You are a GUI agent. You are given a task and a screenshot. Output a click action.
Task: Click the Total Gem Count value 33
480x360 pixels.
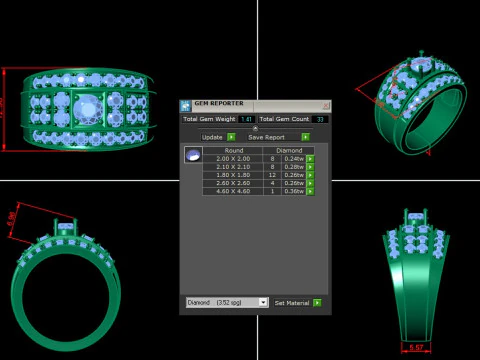pyautogui.click(x=320, y=119)
